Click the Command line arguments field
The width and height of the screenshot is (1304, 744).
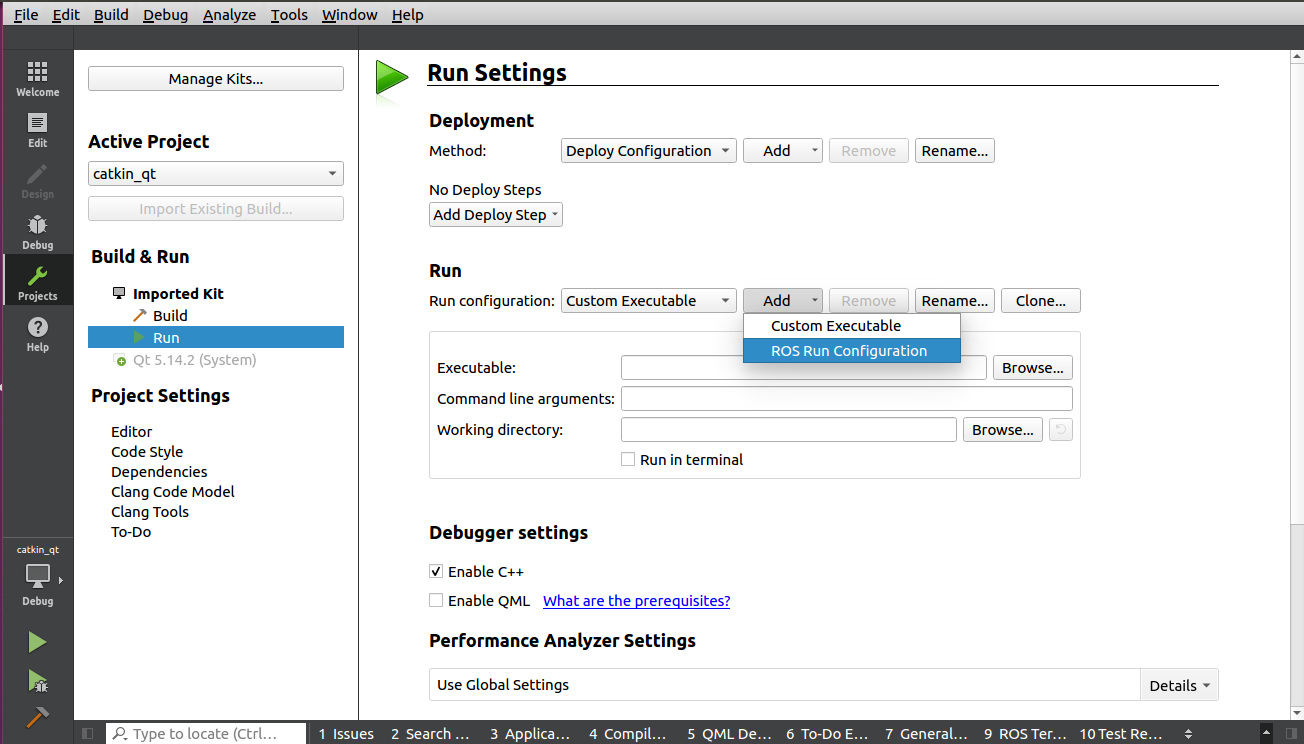(x=847, y=399)
